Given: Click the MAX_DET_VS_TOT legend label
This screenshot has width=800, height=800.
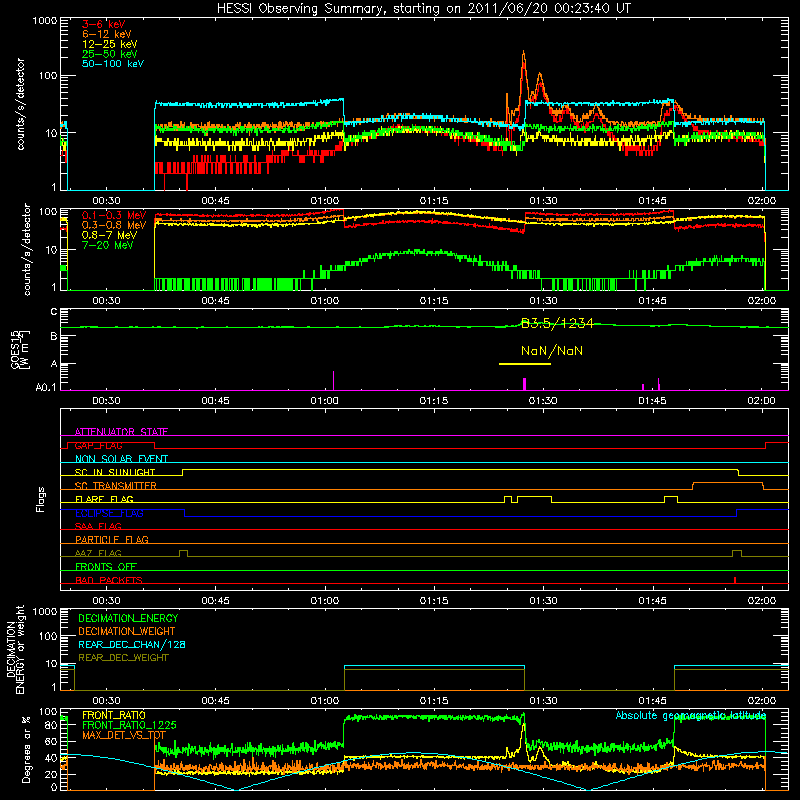Looking at the screenshot, I should click(x=124, y=735).
